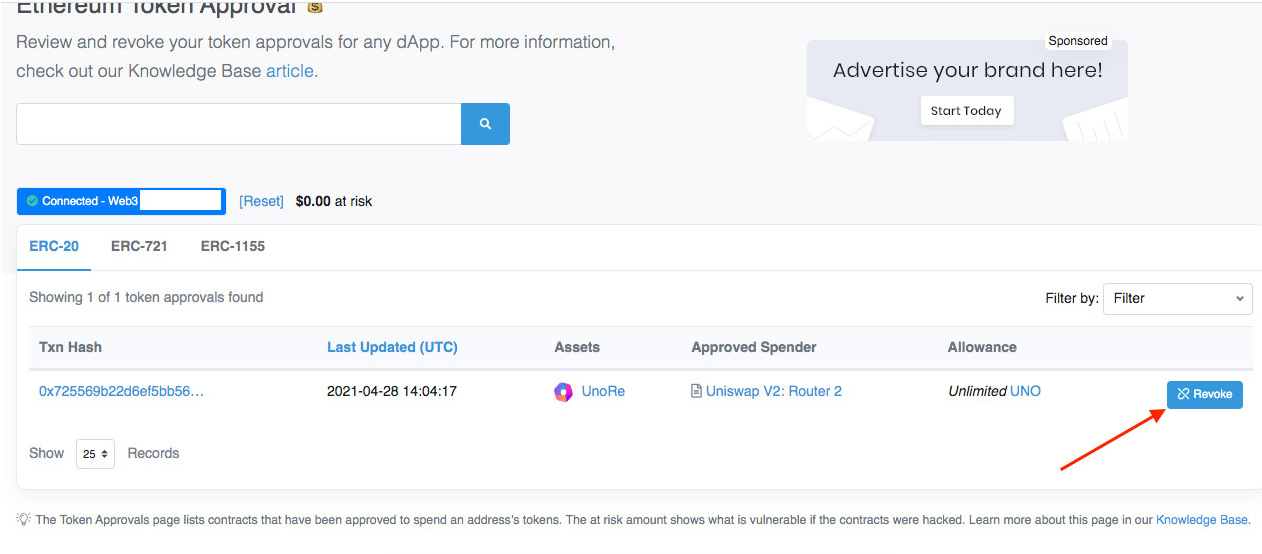Focus the address search input field
This screenshot has height=554, width=1262.
tap(238, 124)
